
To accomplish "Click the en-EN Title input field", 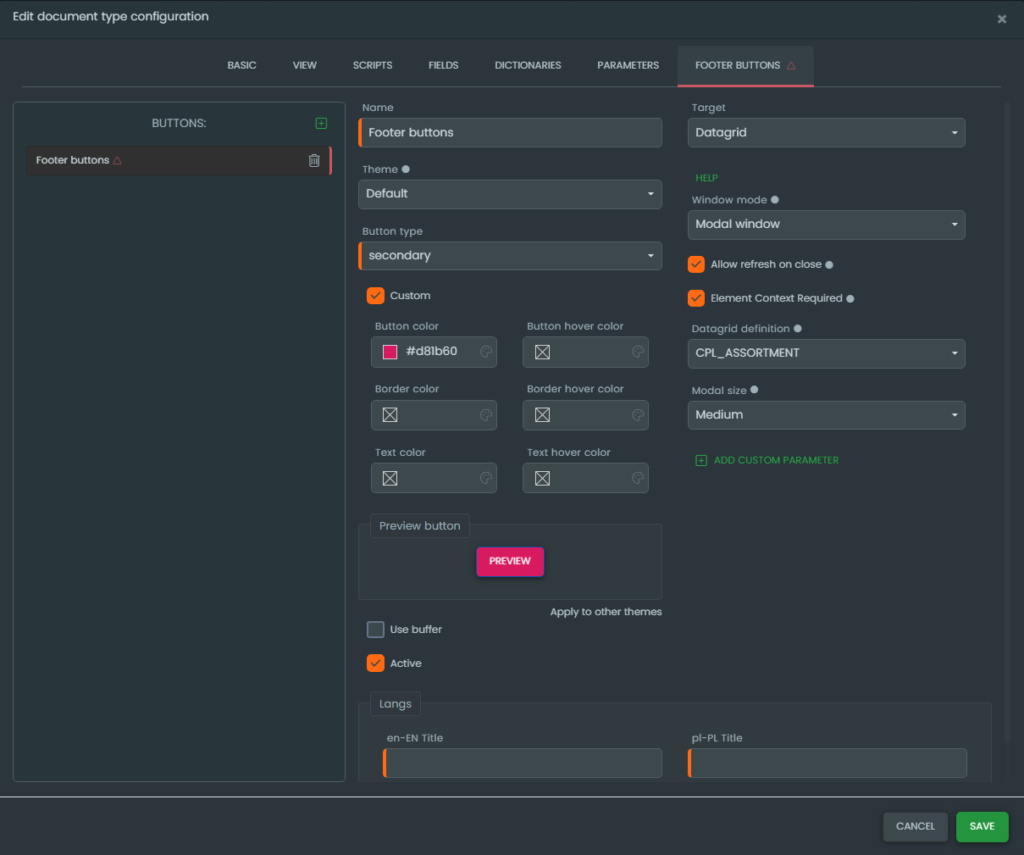I will coord(522,763).
